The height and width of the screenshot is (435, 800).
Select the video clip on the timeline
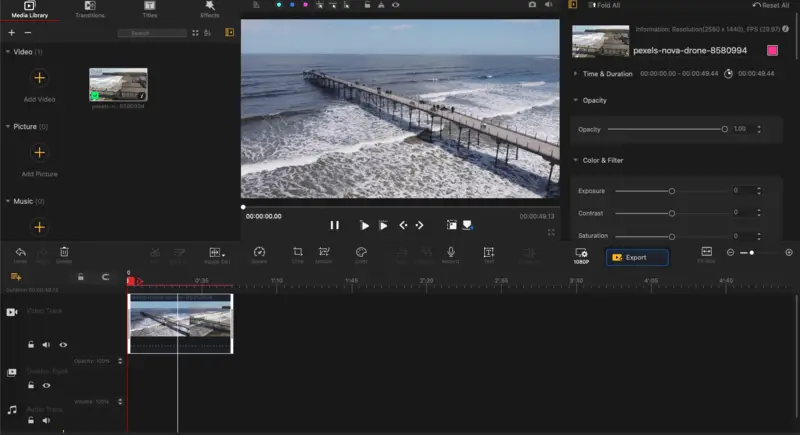[180, 323]
